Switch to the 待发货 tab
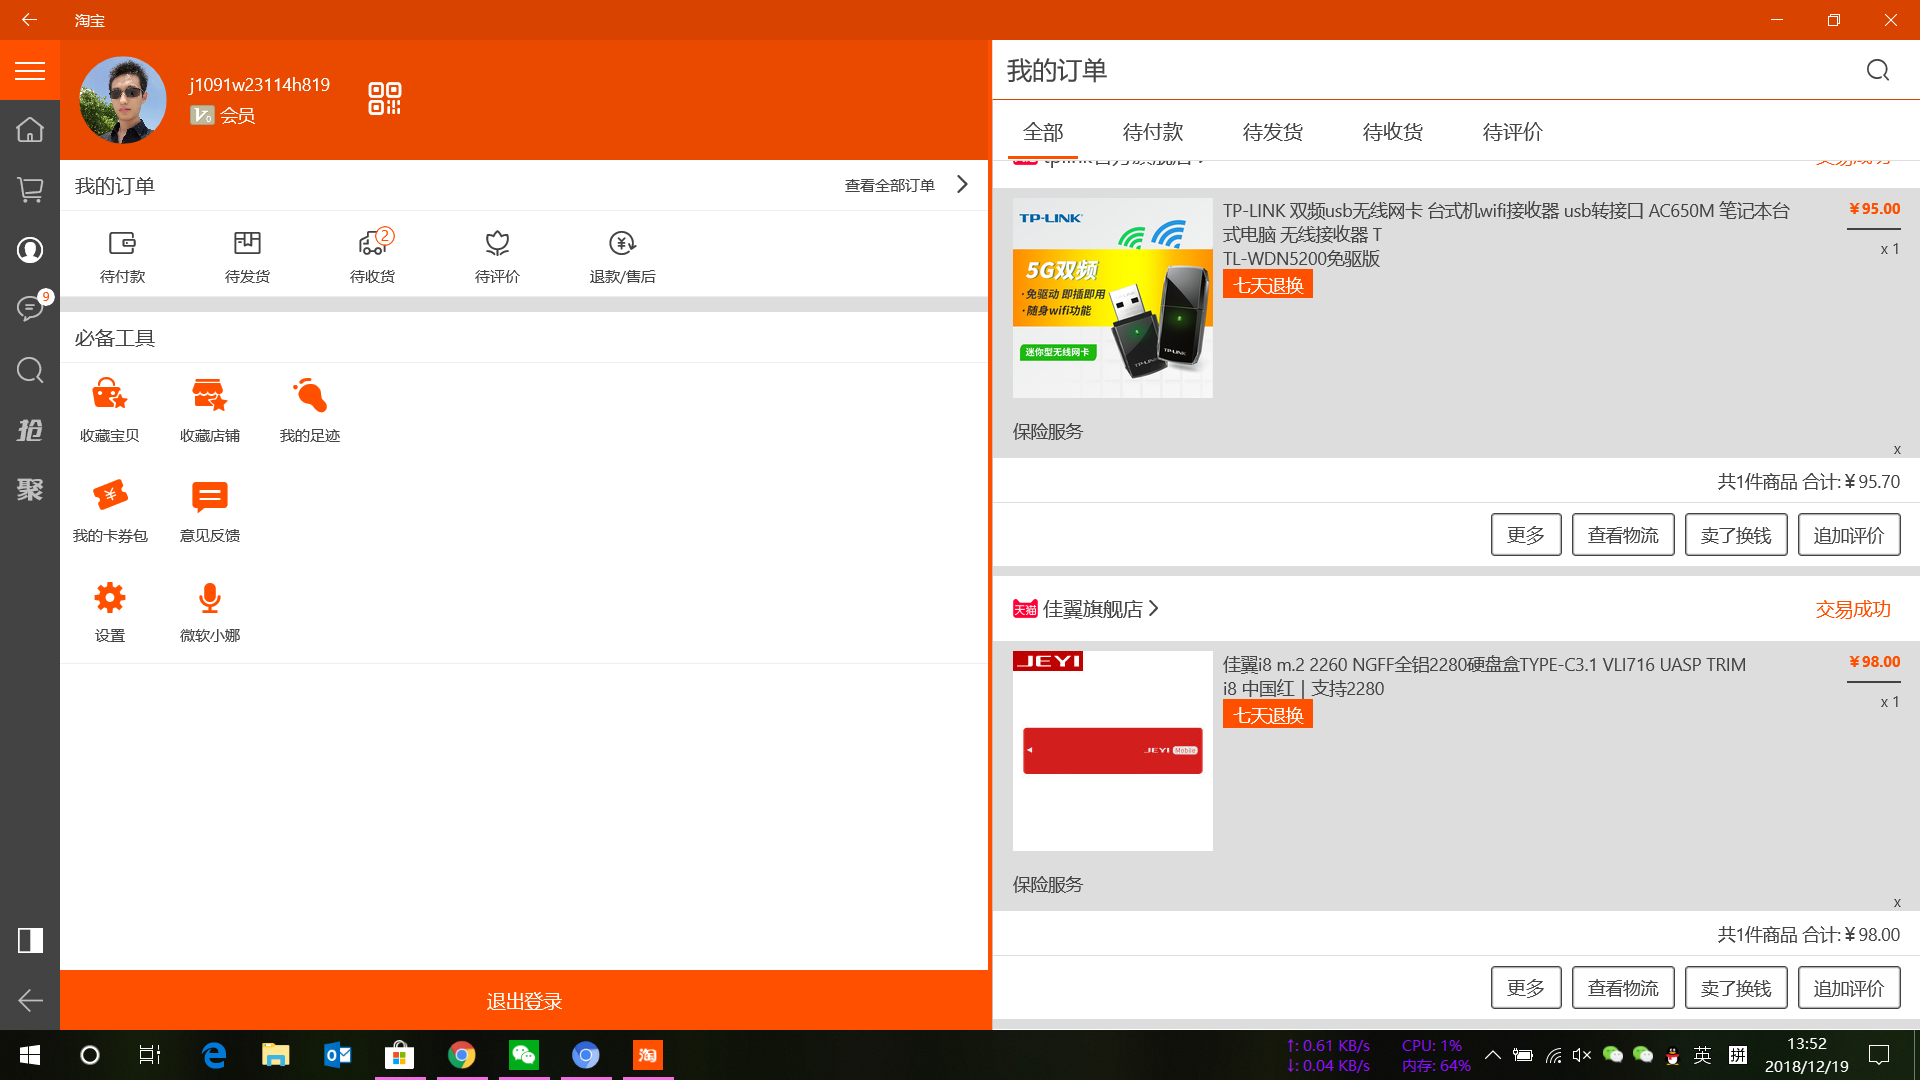 tap(1273, 132)
